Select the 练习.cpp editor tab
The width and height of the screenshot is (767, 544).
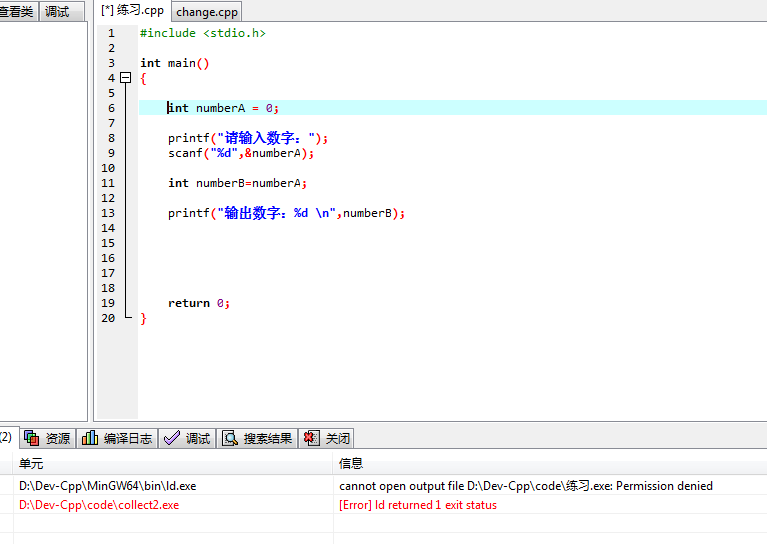point(133,10)
